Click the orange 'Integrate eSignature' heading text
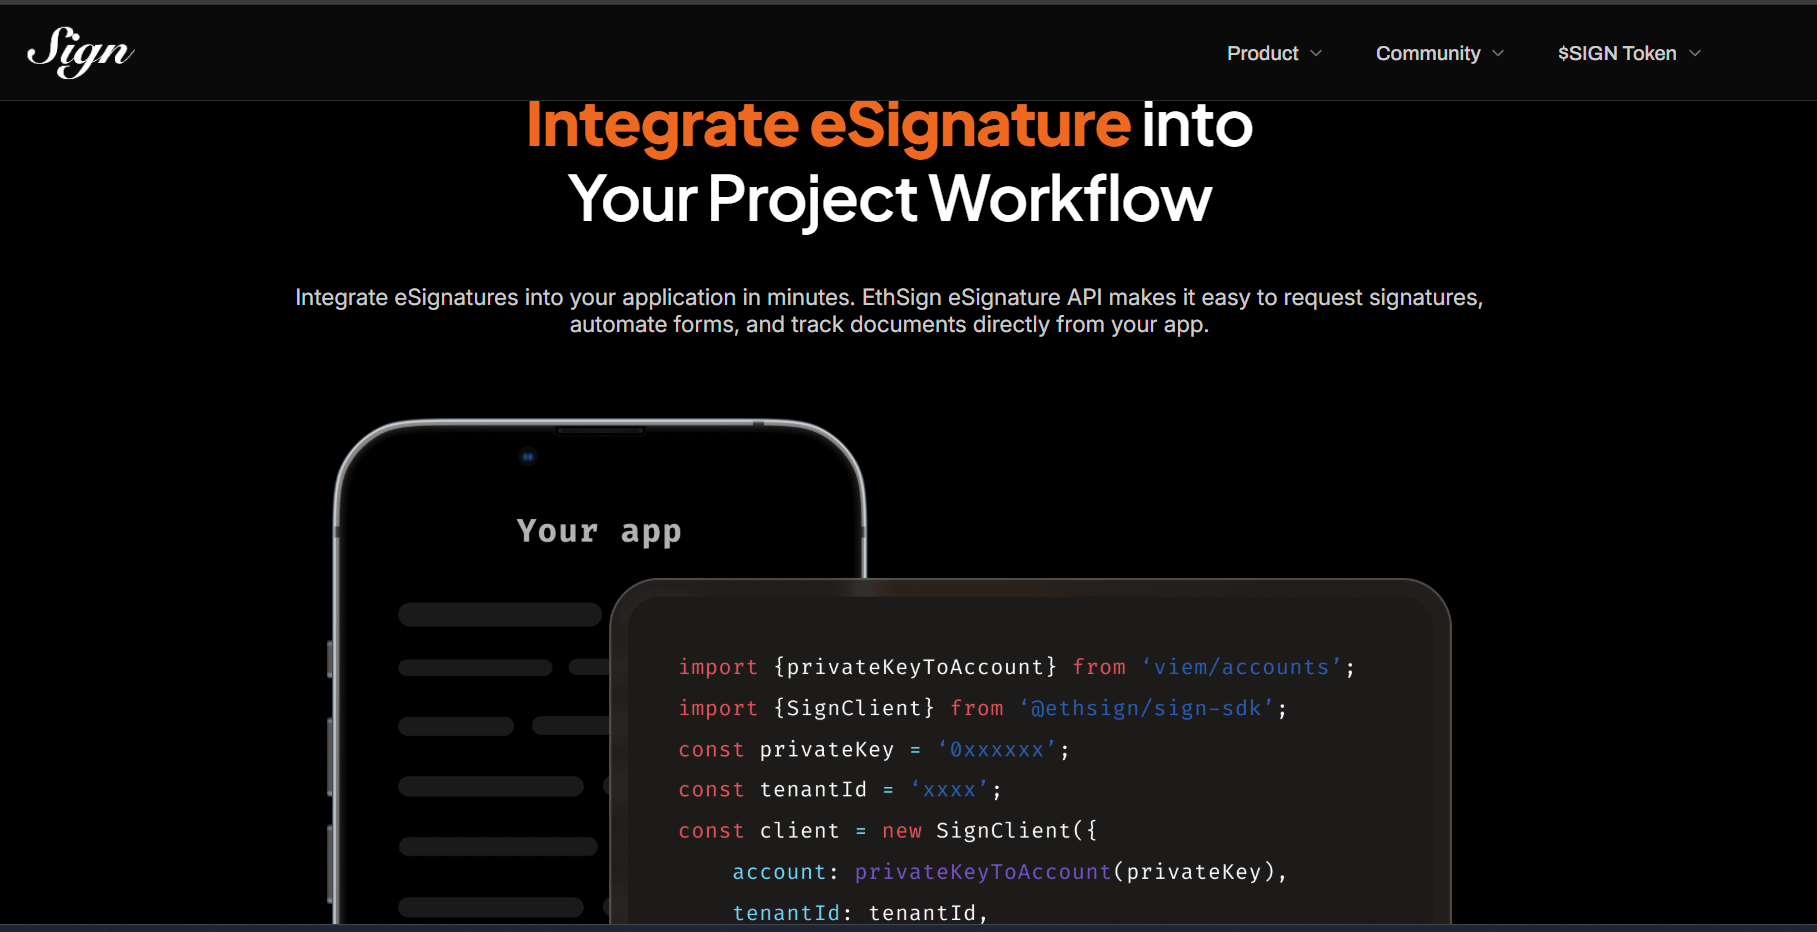 pos(828,125)
